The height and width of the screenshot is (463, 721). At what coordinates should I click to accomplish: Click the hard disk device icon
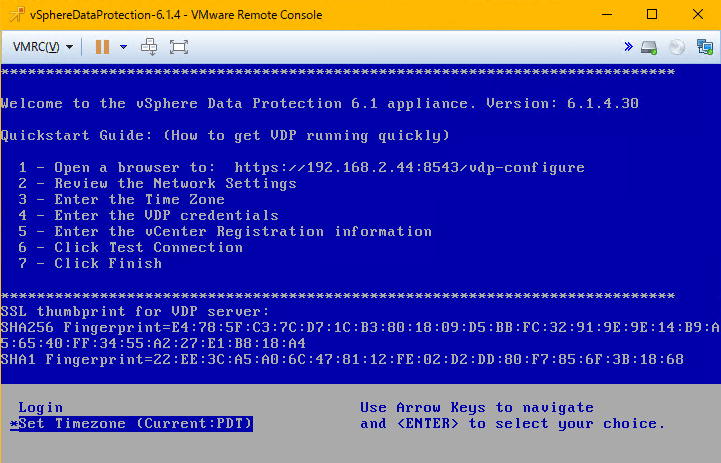pyautogui.click(x=649, y=47)
